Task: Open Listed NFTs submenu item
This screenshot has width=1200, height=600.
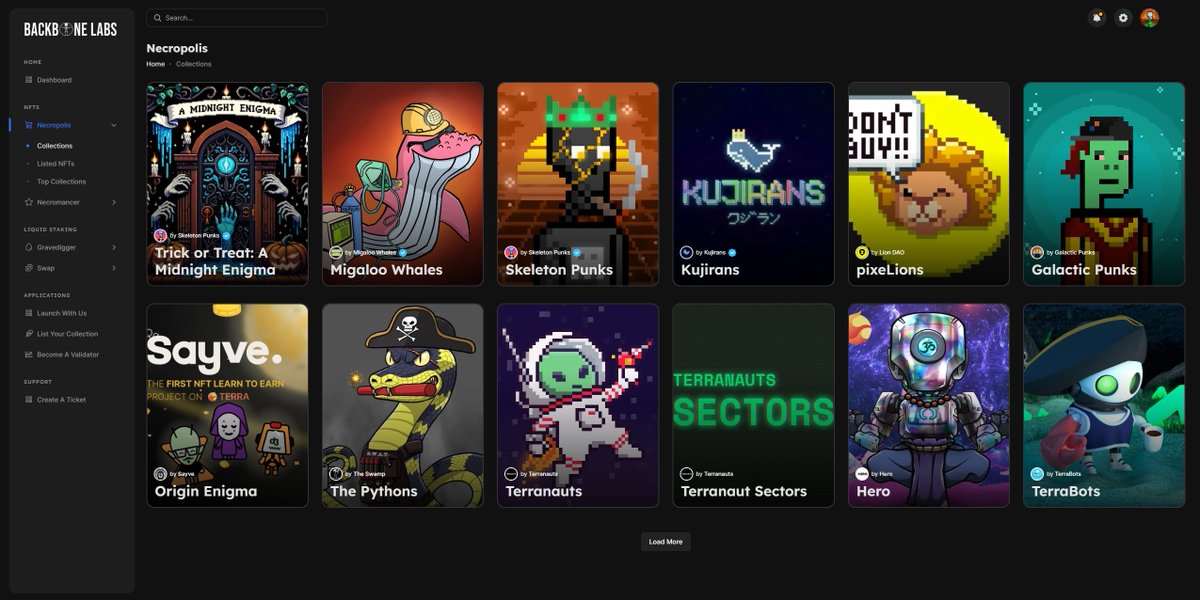Action: click(x=55, y=164)
